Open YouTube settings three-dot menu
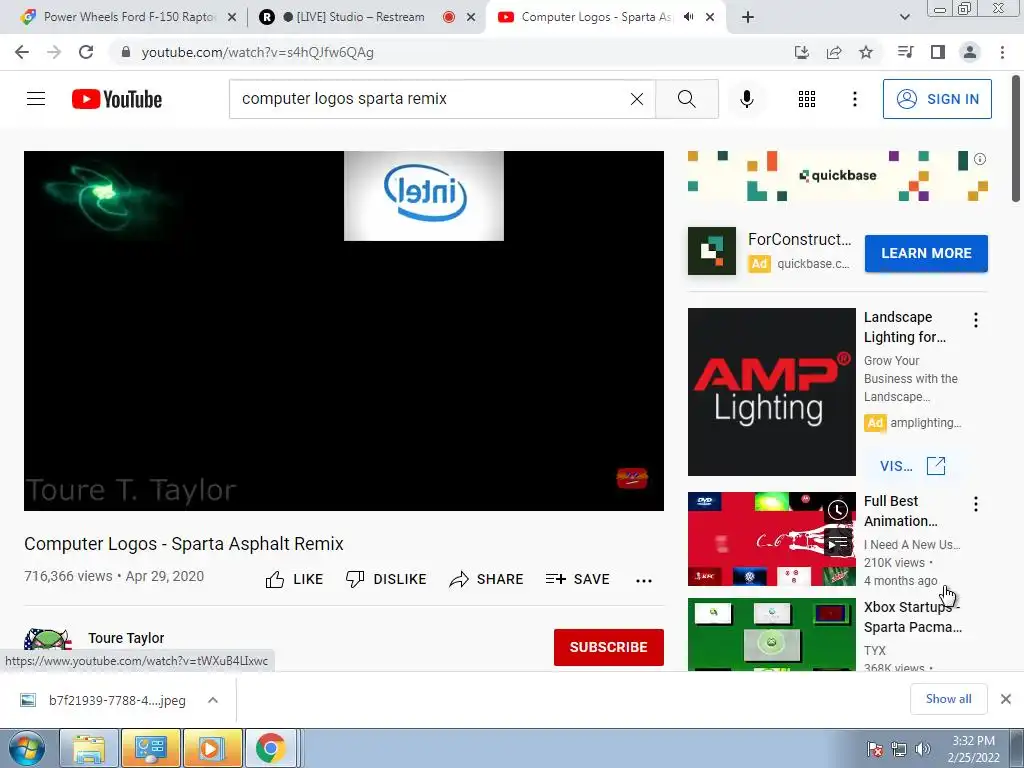The height and width of the screenshot is (768, 1024). 854,99
